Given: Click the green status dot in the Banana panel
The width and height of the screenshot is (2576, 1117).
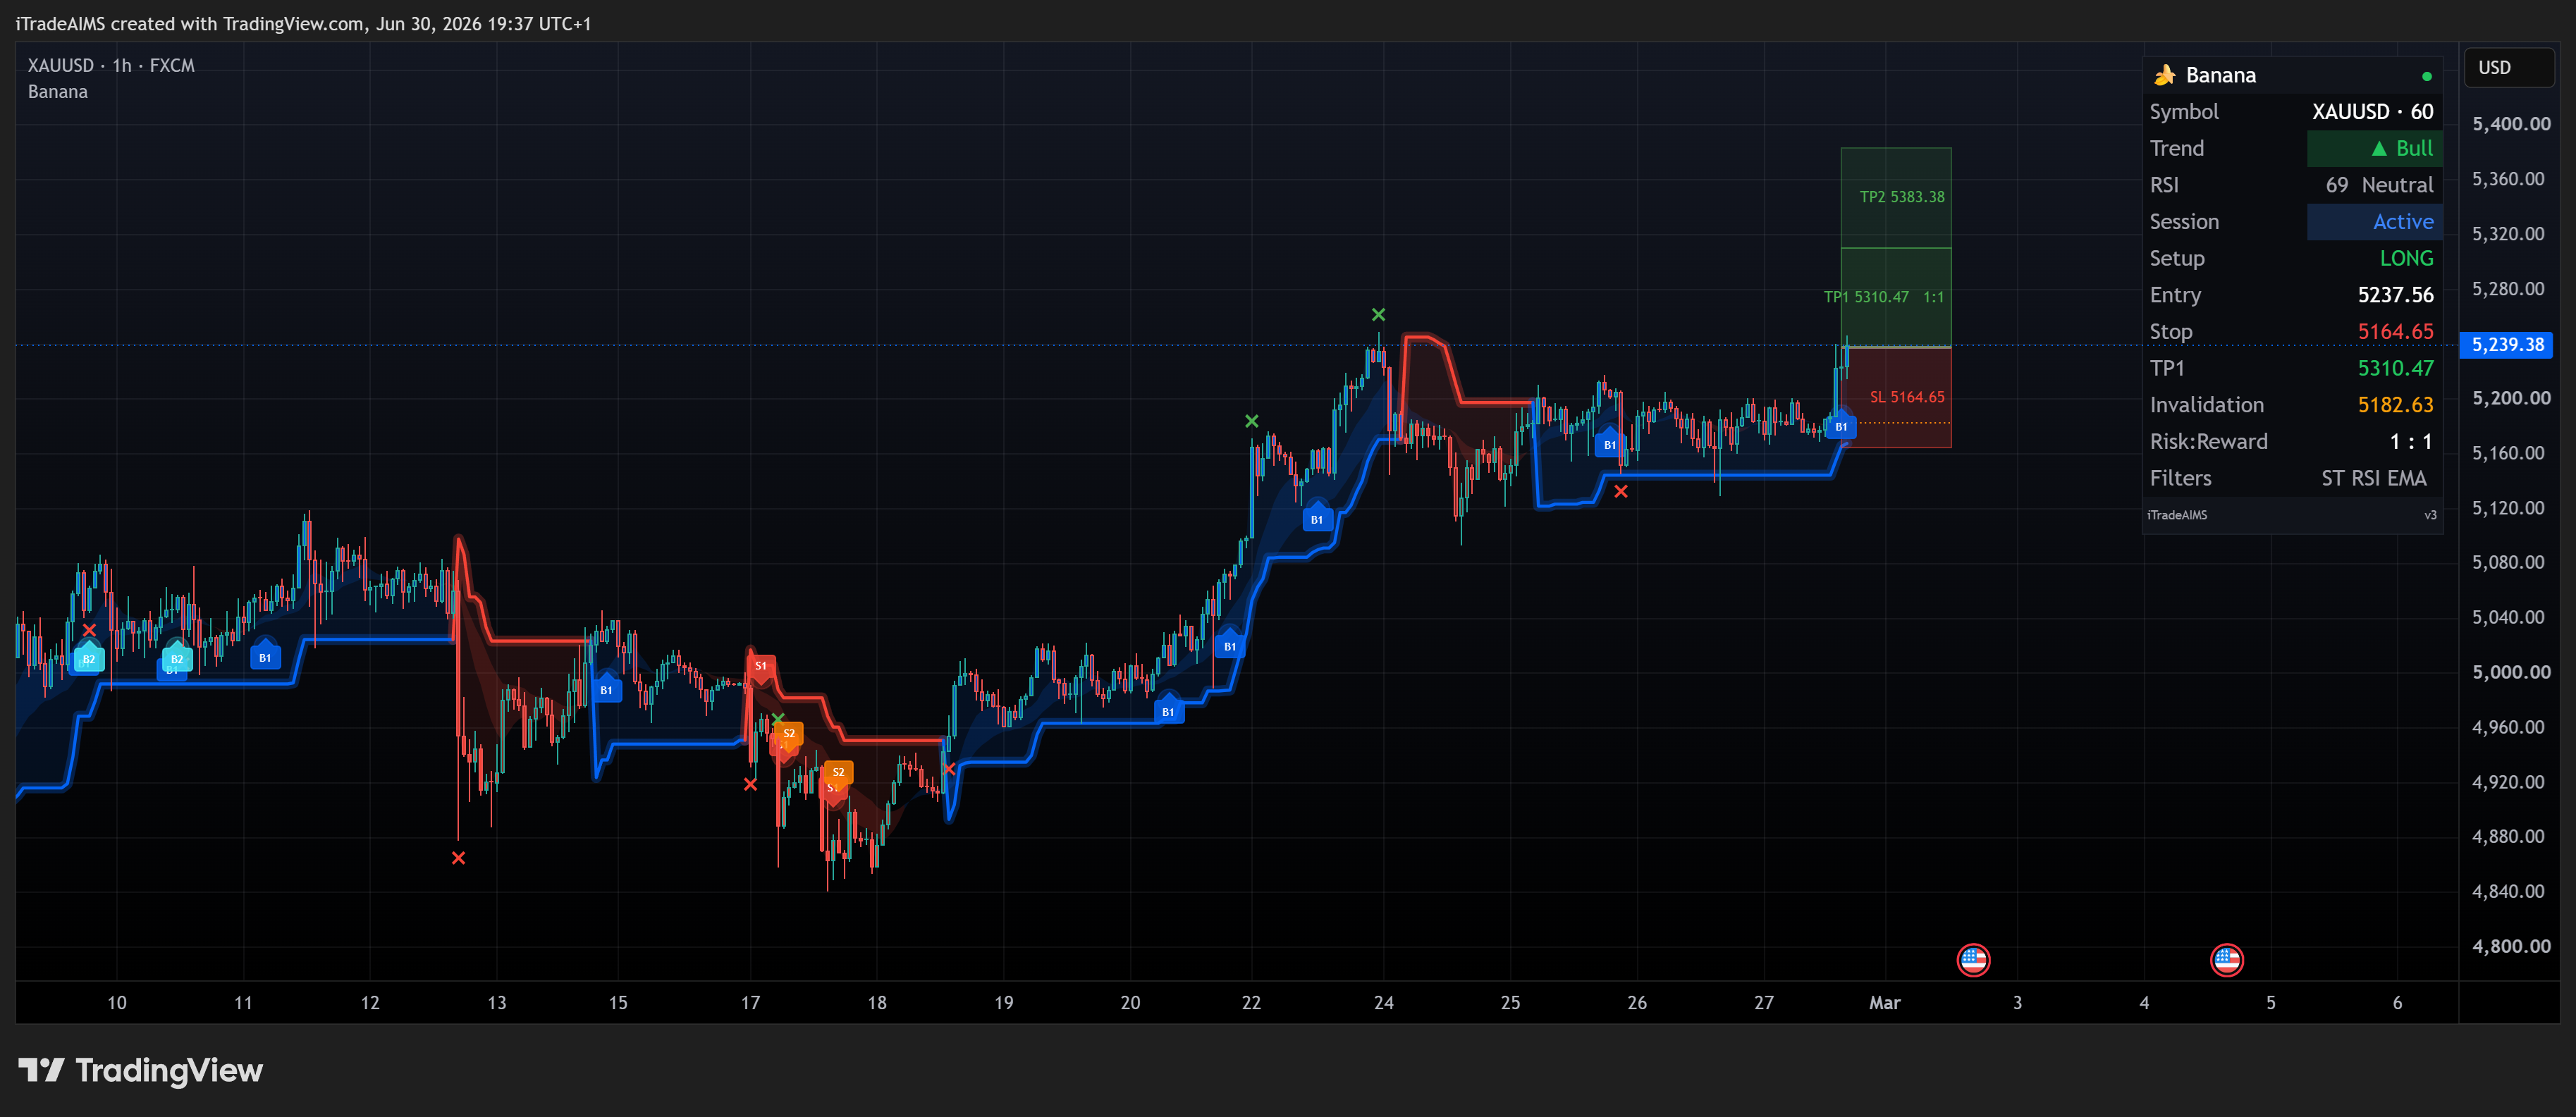Looking at the screenshot, I should point(2426,76).
